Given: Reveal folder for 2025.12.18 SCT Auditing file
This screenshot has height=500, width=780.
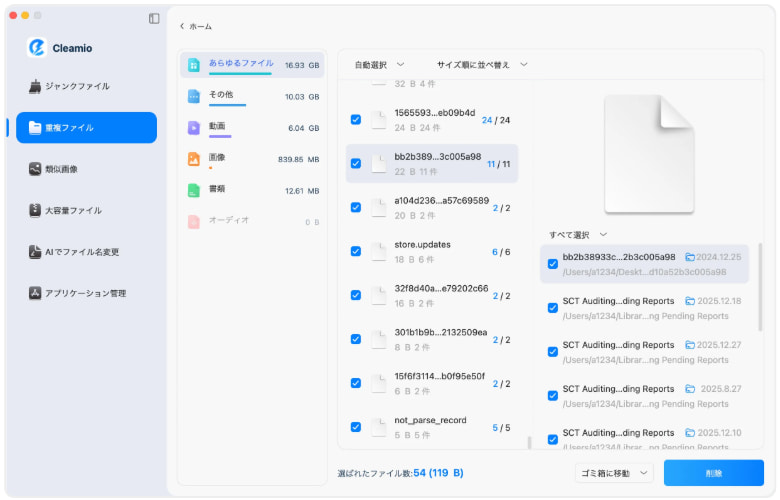Looking at the screenshot, I should [x=690, y=301].
